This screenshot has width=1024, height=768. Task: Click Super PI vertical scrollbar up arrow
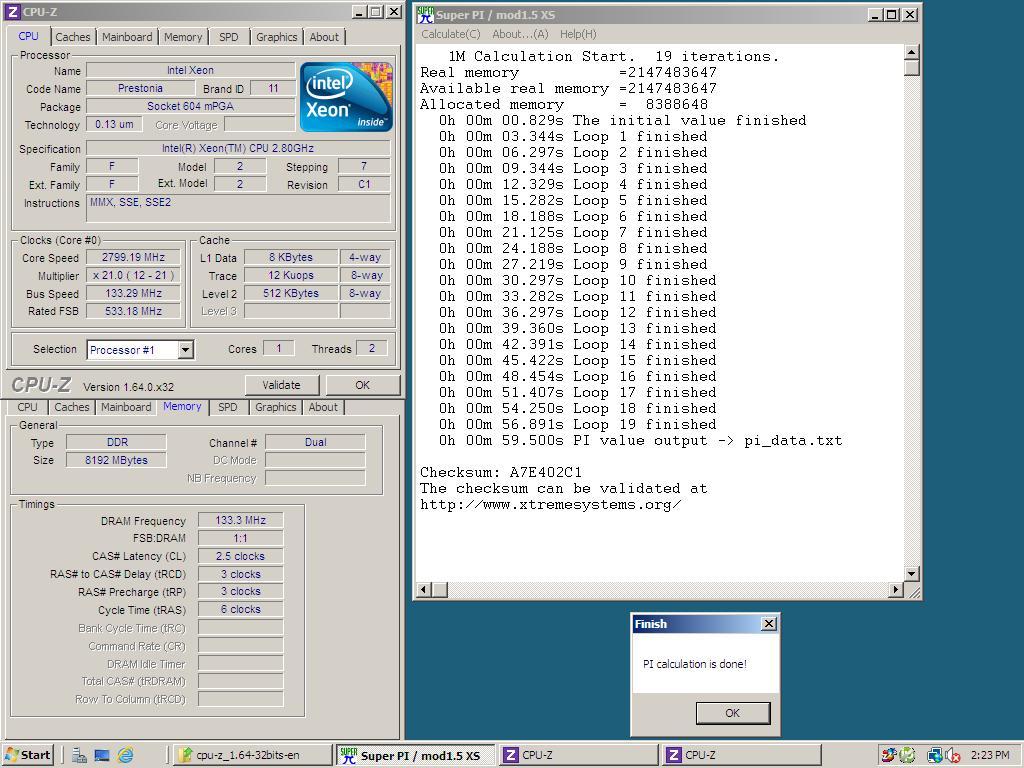click(912, 52)
